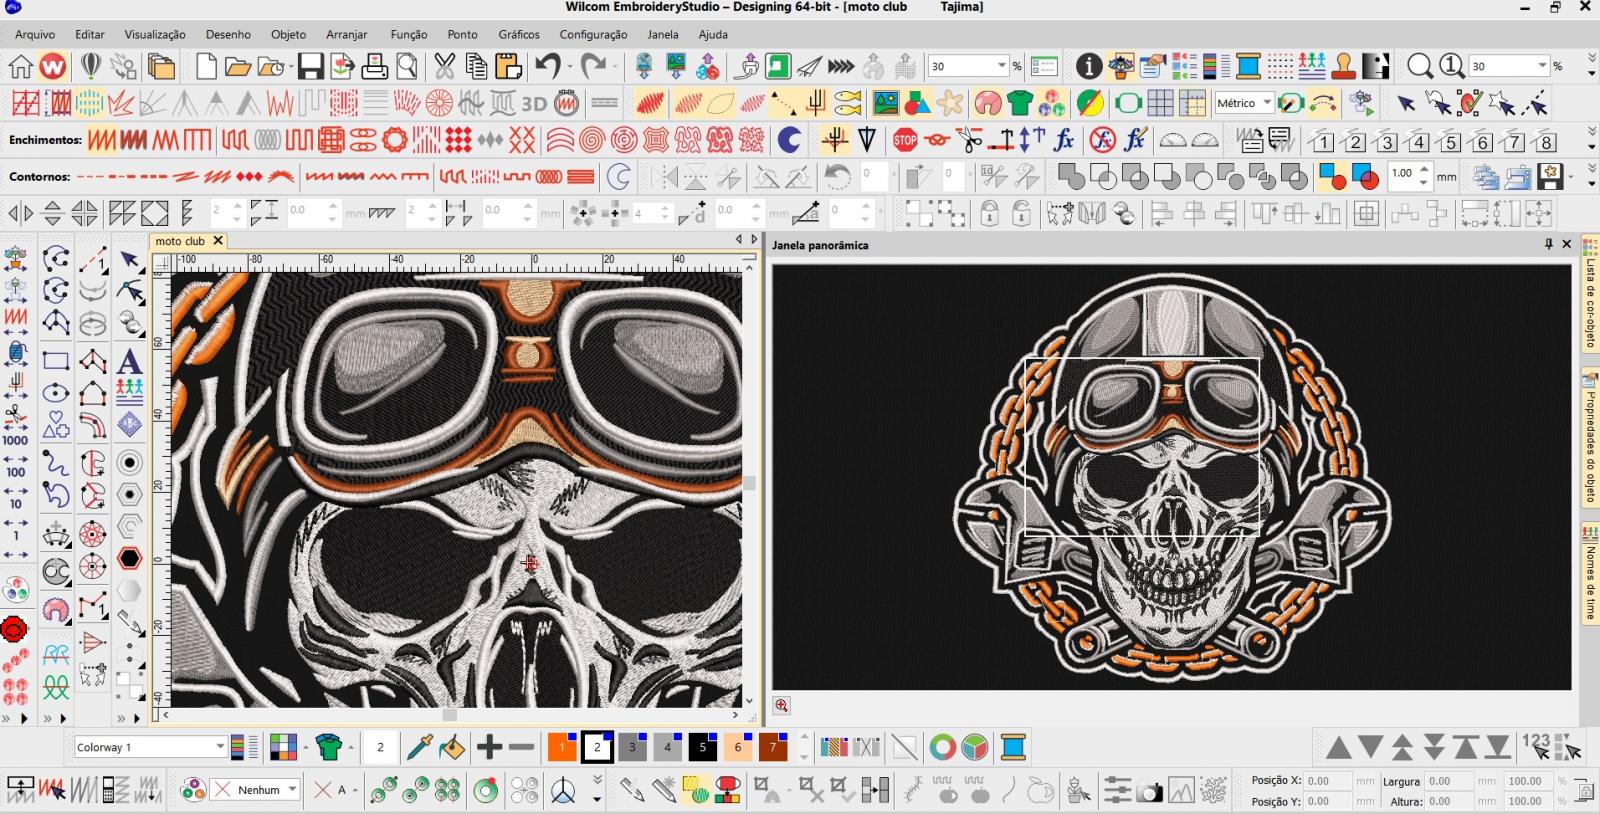Expand the undo history dropdown arrow
1600x814 pixels.
pyautogui.click(x=569, y=67)
